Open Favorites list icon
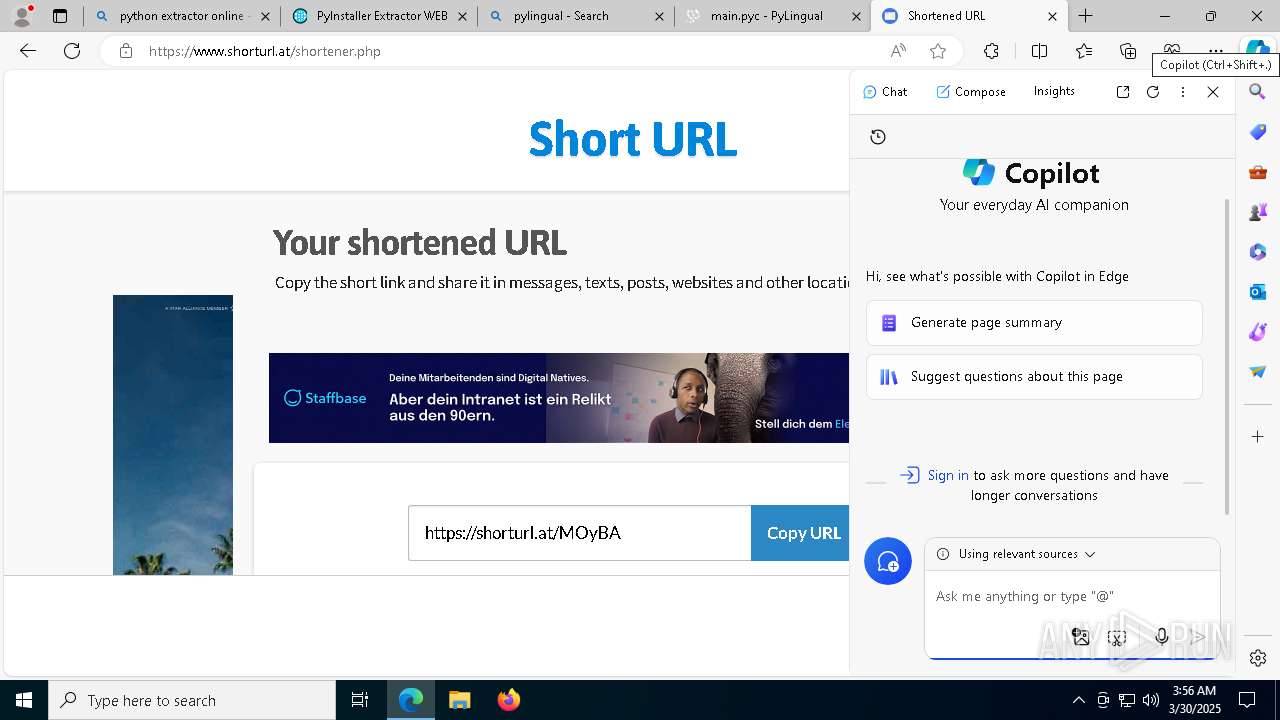The width and height of the screenshot is (1280, 720). click(1084, 51)
